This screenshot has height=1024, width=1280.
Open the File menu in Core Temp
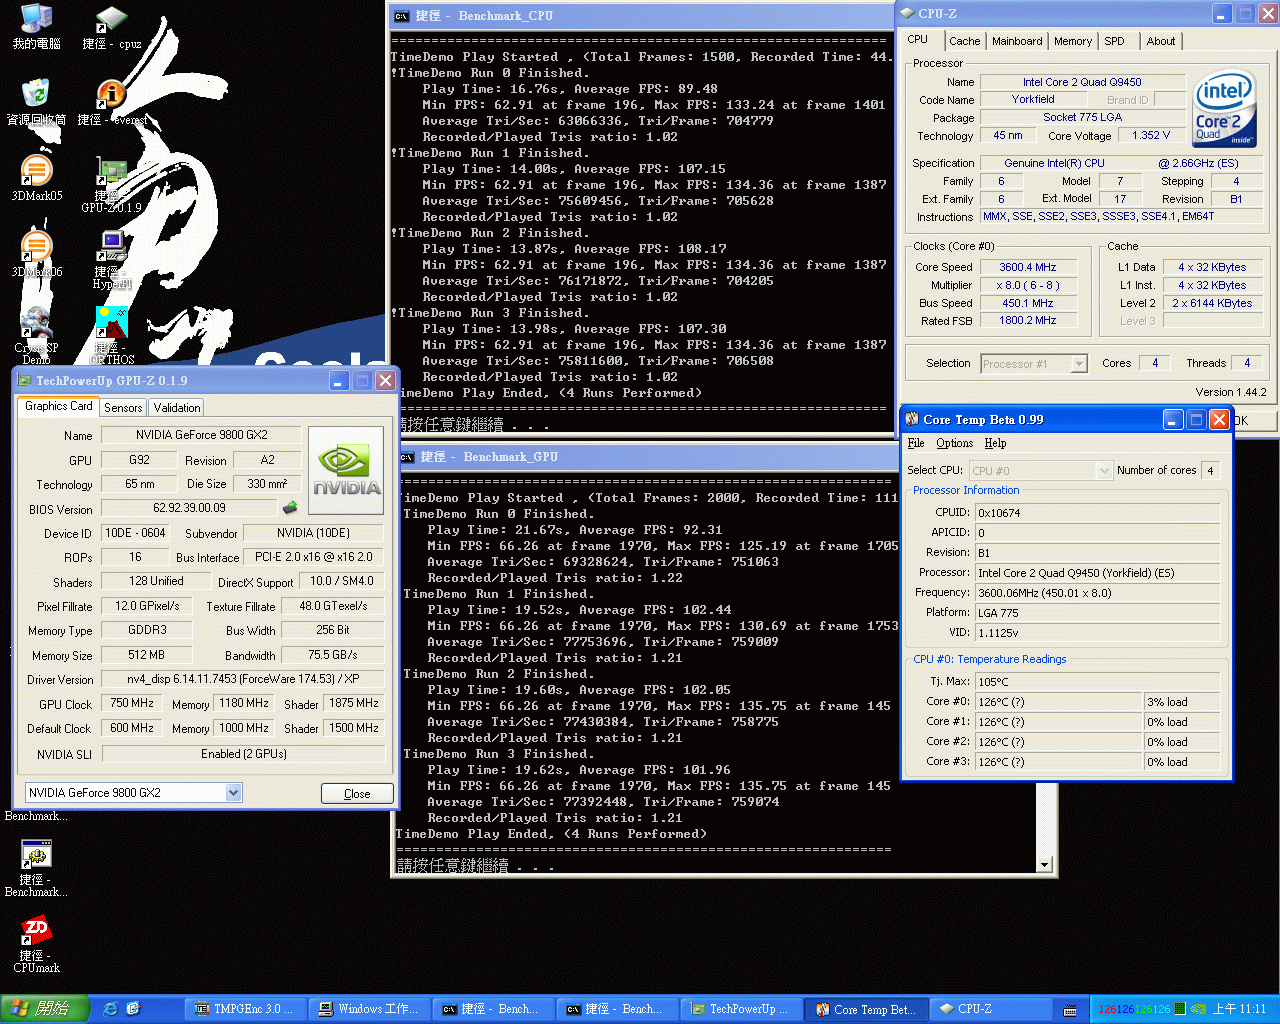click(916, 443)
